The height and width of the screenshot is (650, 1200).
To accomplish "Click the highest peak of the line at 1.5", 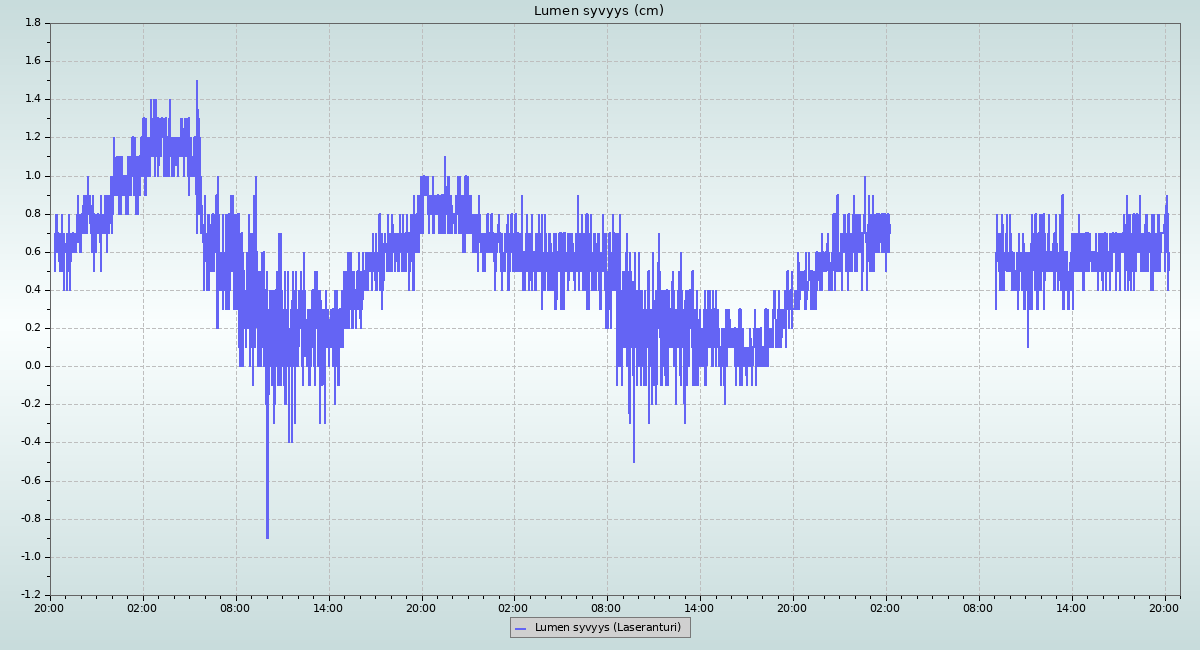I will 197,83.
